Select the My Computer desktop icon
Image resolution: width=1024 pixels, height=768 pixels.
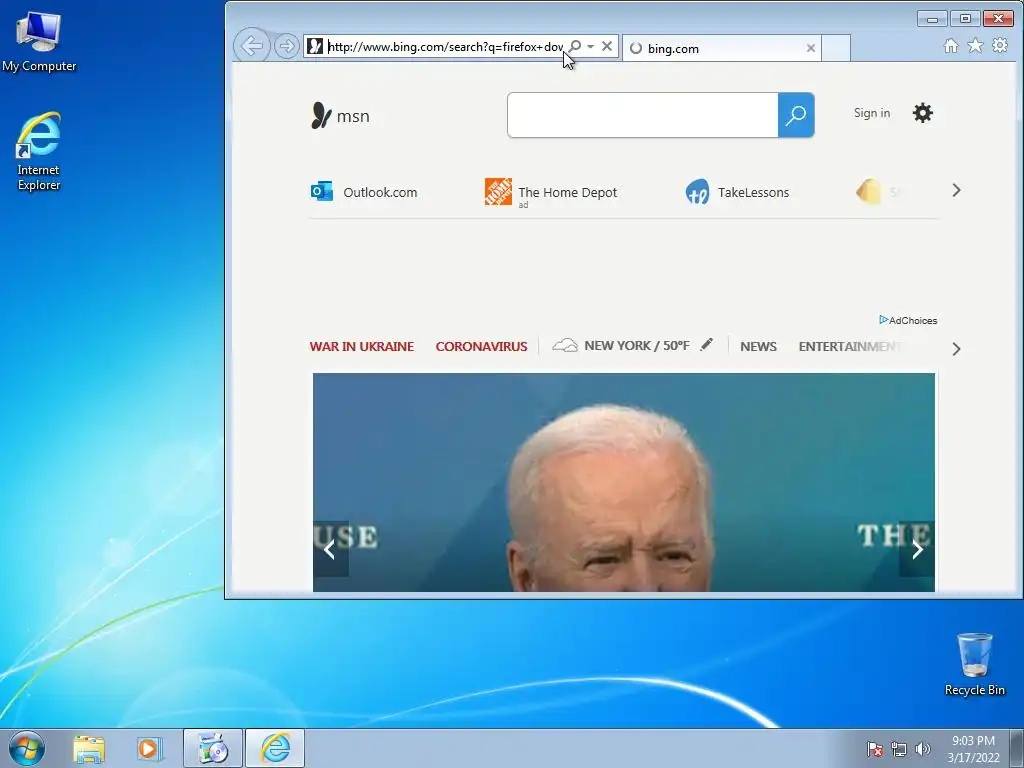click(39, 42)
